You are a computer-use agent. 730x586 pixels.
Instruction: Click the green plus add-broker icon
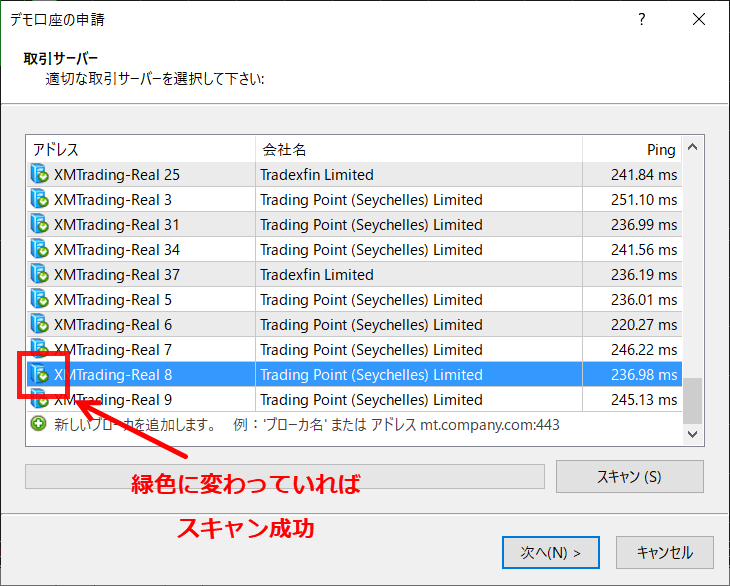tap(39, 424)
